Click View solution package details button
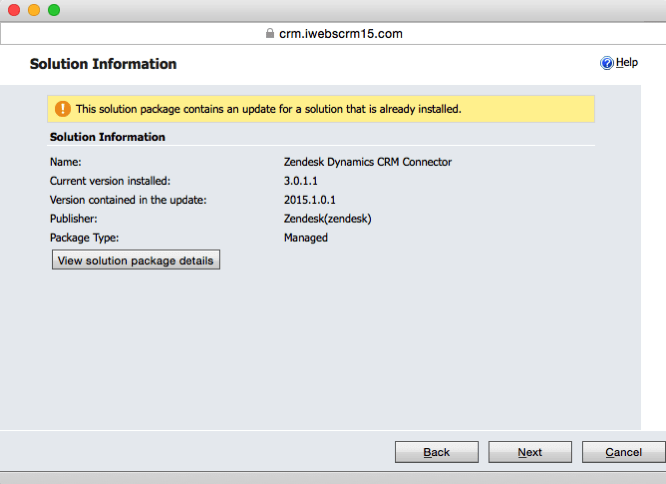Screen dimensions: 666x484 click(x=136, y=260)
